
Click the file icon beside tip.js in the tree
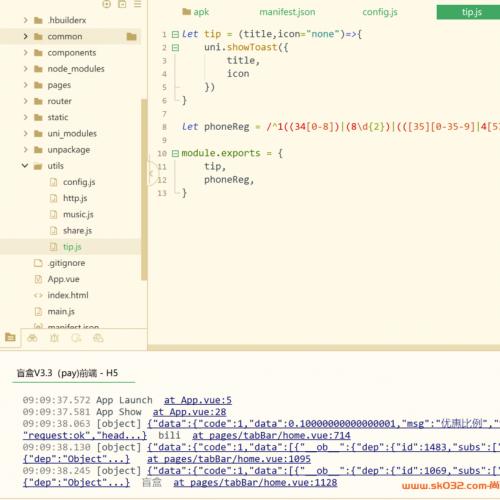tap(53, 247)
